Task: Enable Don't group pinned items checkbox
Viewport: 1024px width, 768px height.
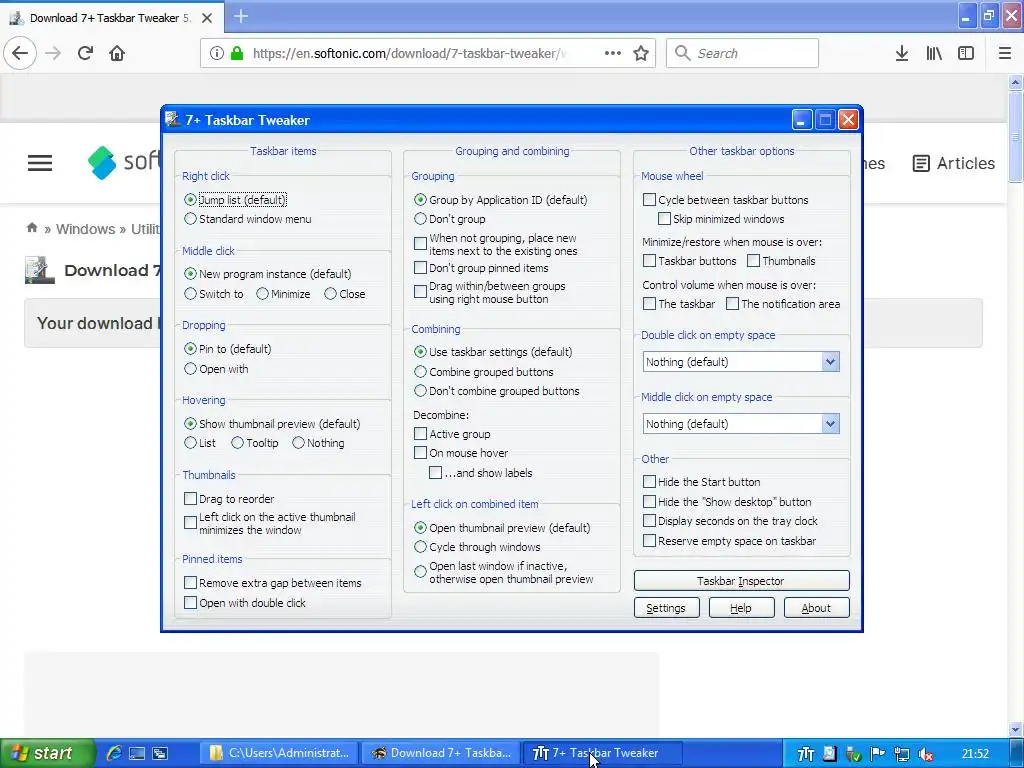Action: pos(420,268)
